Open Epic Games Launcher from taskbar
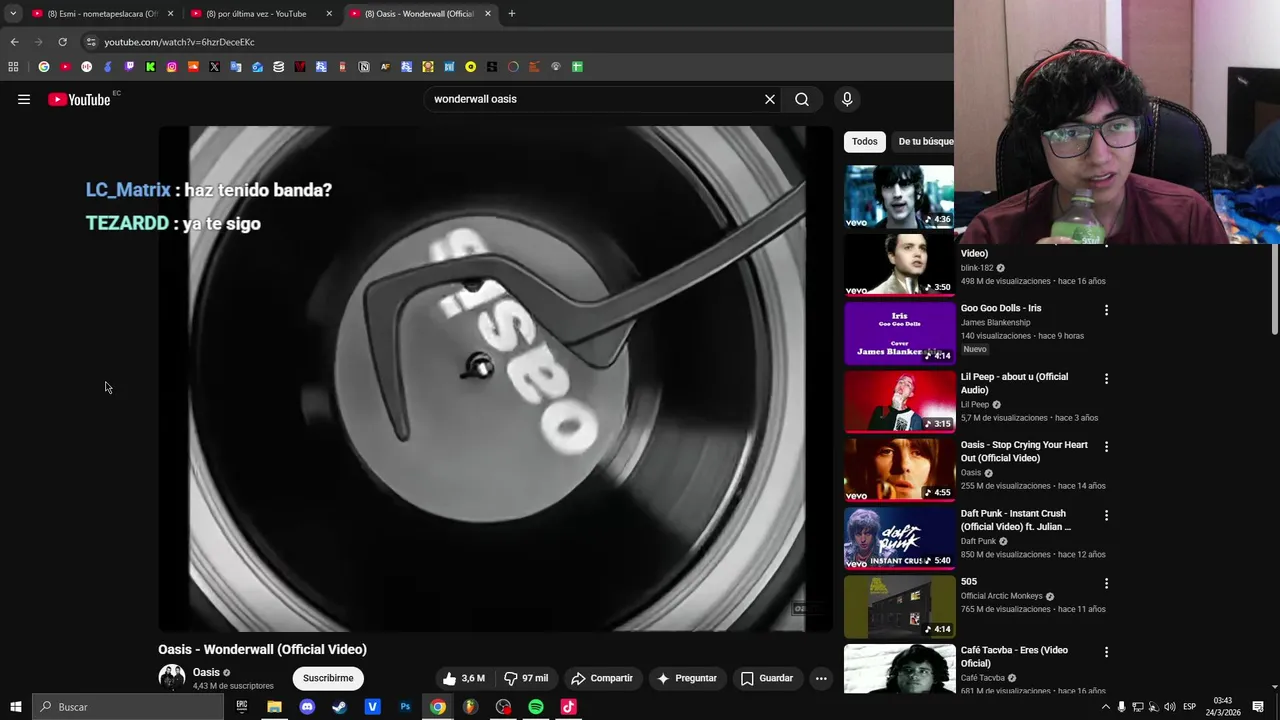Screen dimensions: 1280x720 coord(241,707)
